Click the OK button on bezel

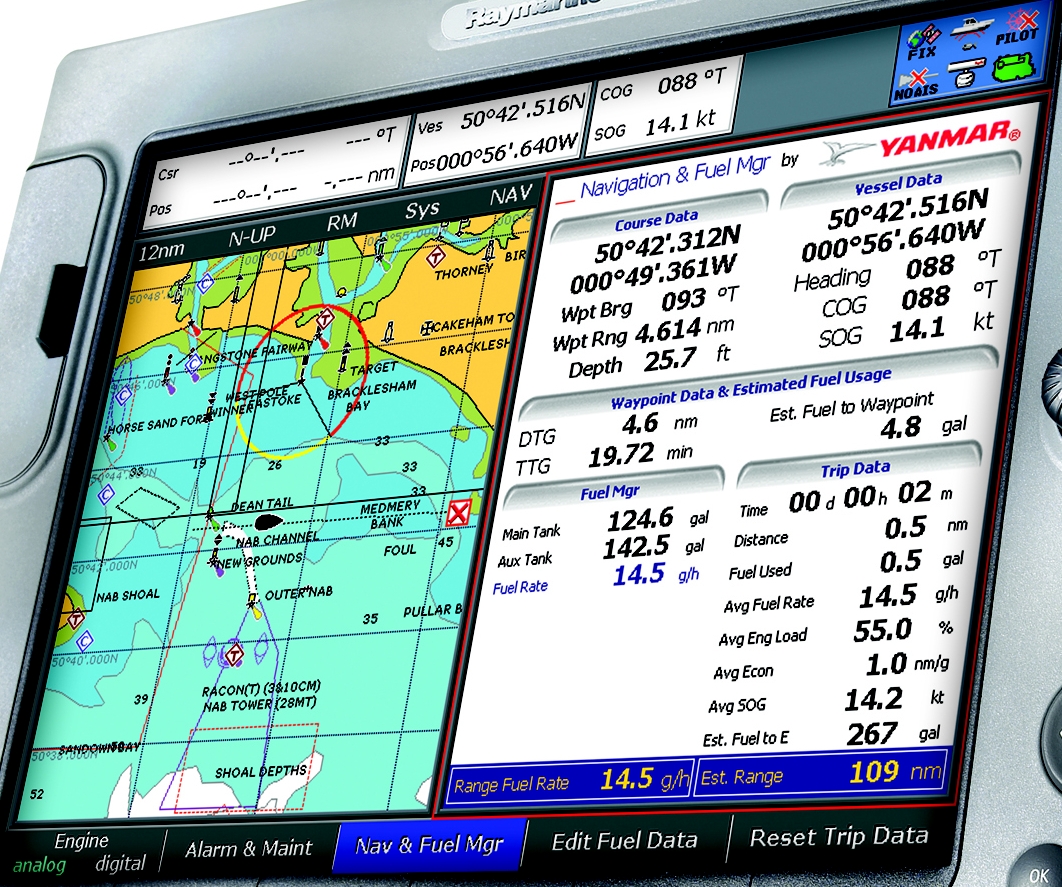(1039, 875)
